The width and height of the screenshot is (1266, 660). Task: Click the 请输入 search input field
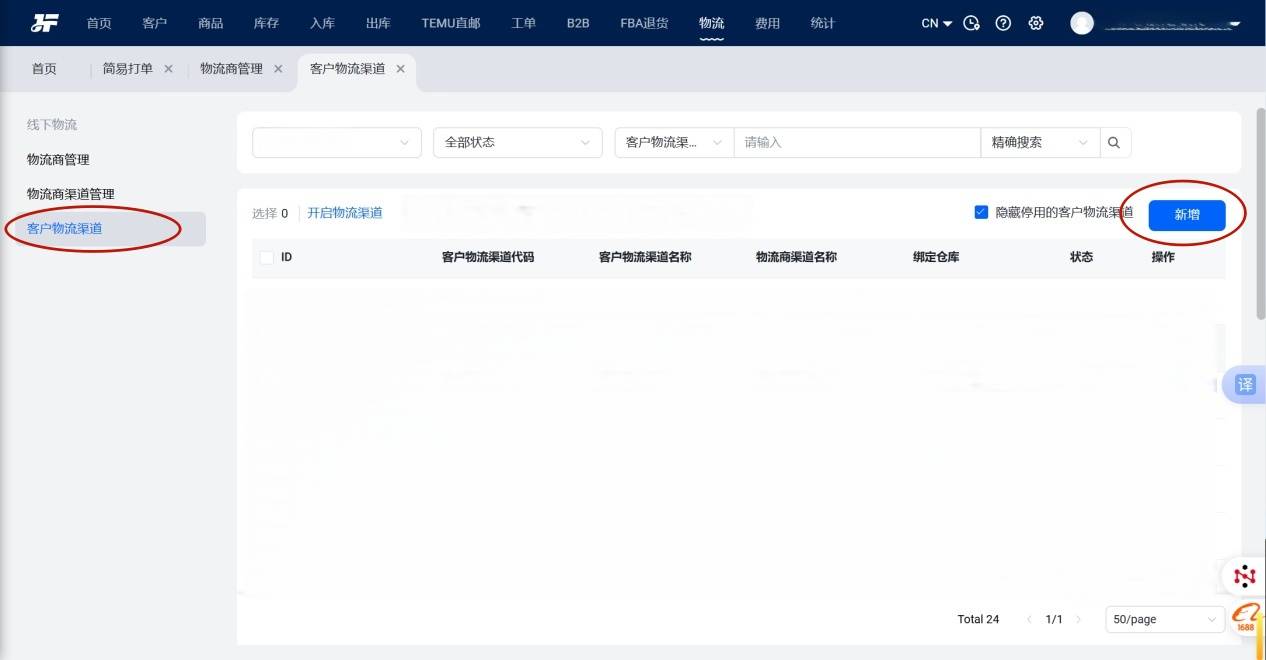856,143
